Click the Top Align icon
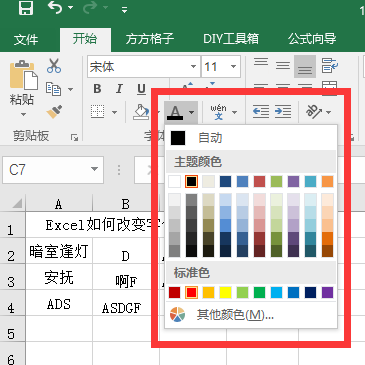This screenshot has width=365, height=365. point(261,62)
